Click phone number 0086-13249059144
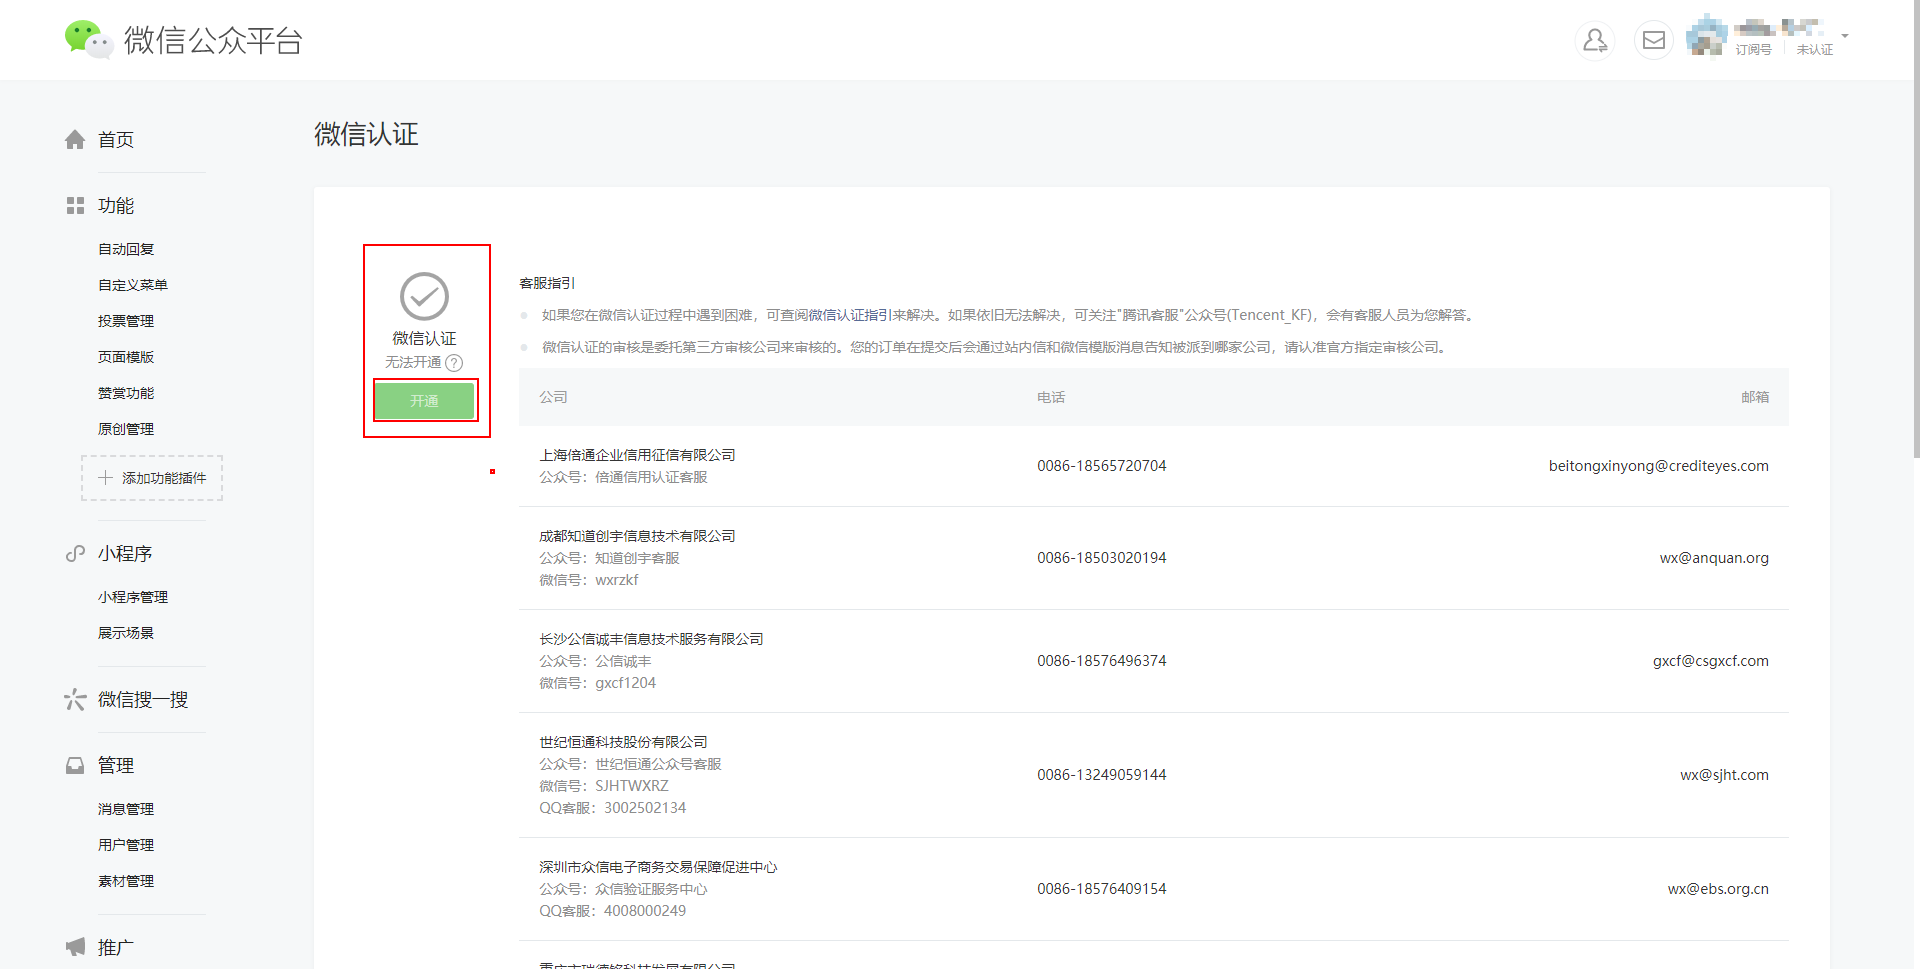The height and width of the screenshot is (969, 1920). point(1102,775)
